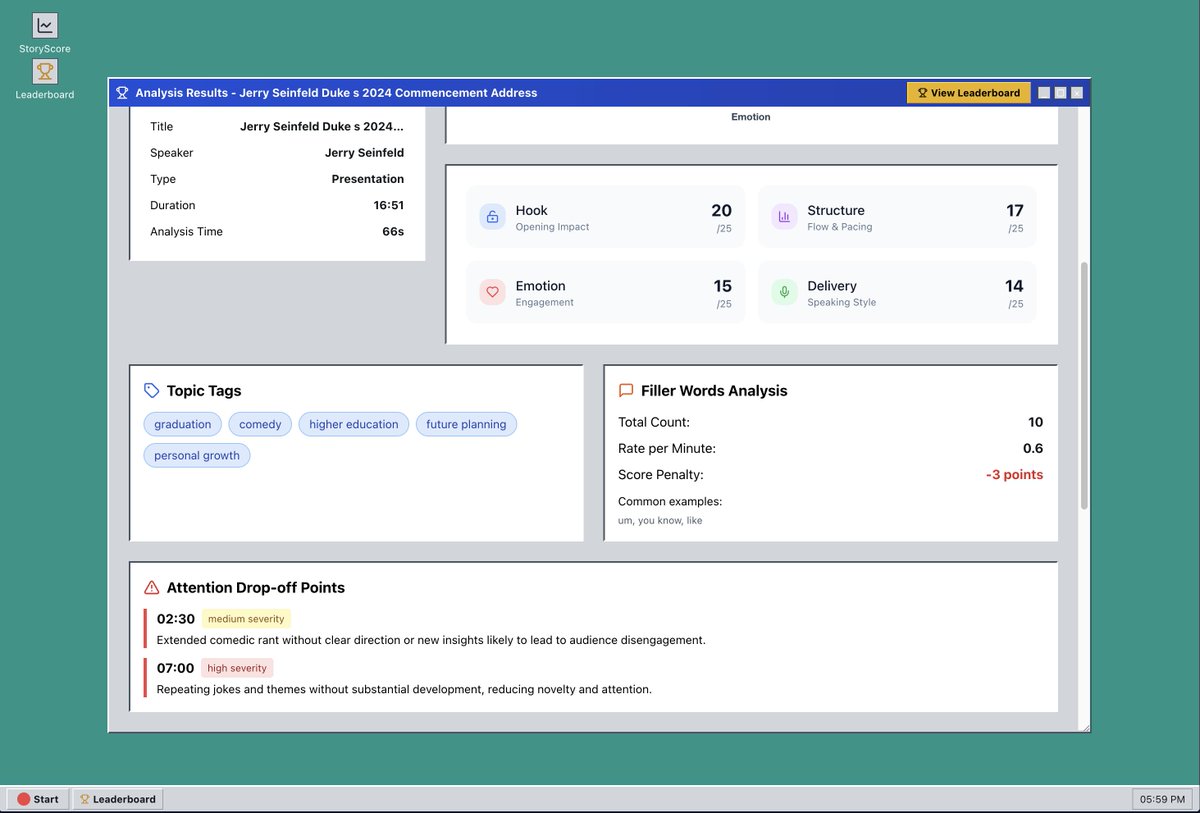Click the Topic Tags tag icon
Viewport: 1200px width, 813px height.
pos(152,391)
